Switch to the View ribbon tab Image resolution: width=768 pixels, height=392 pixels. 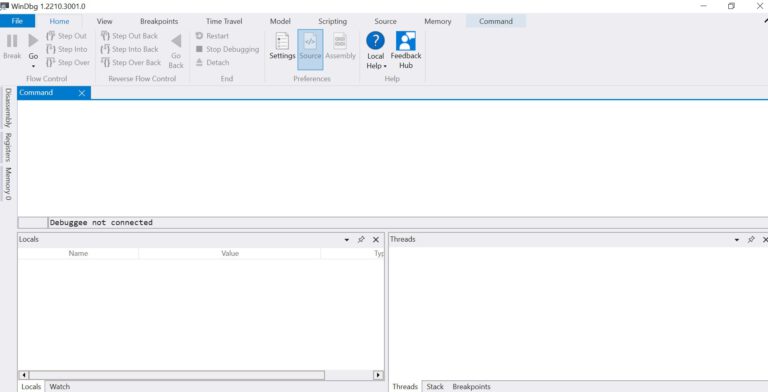[104, 21]
